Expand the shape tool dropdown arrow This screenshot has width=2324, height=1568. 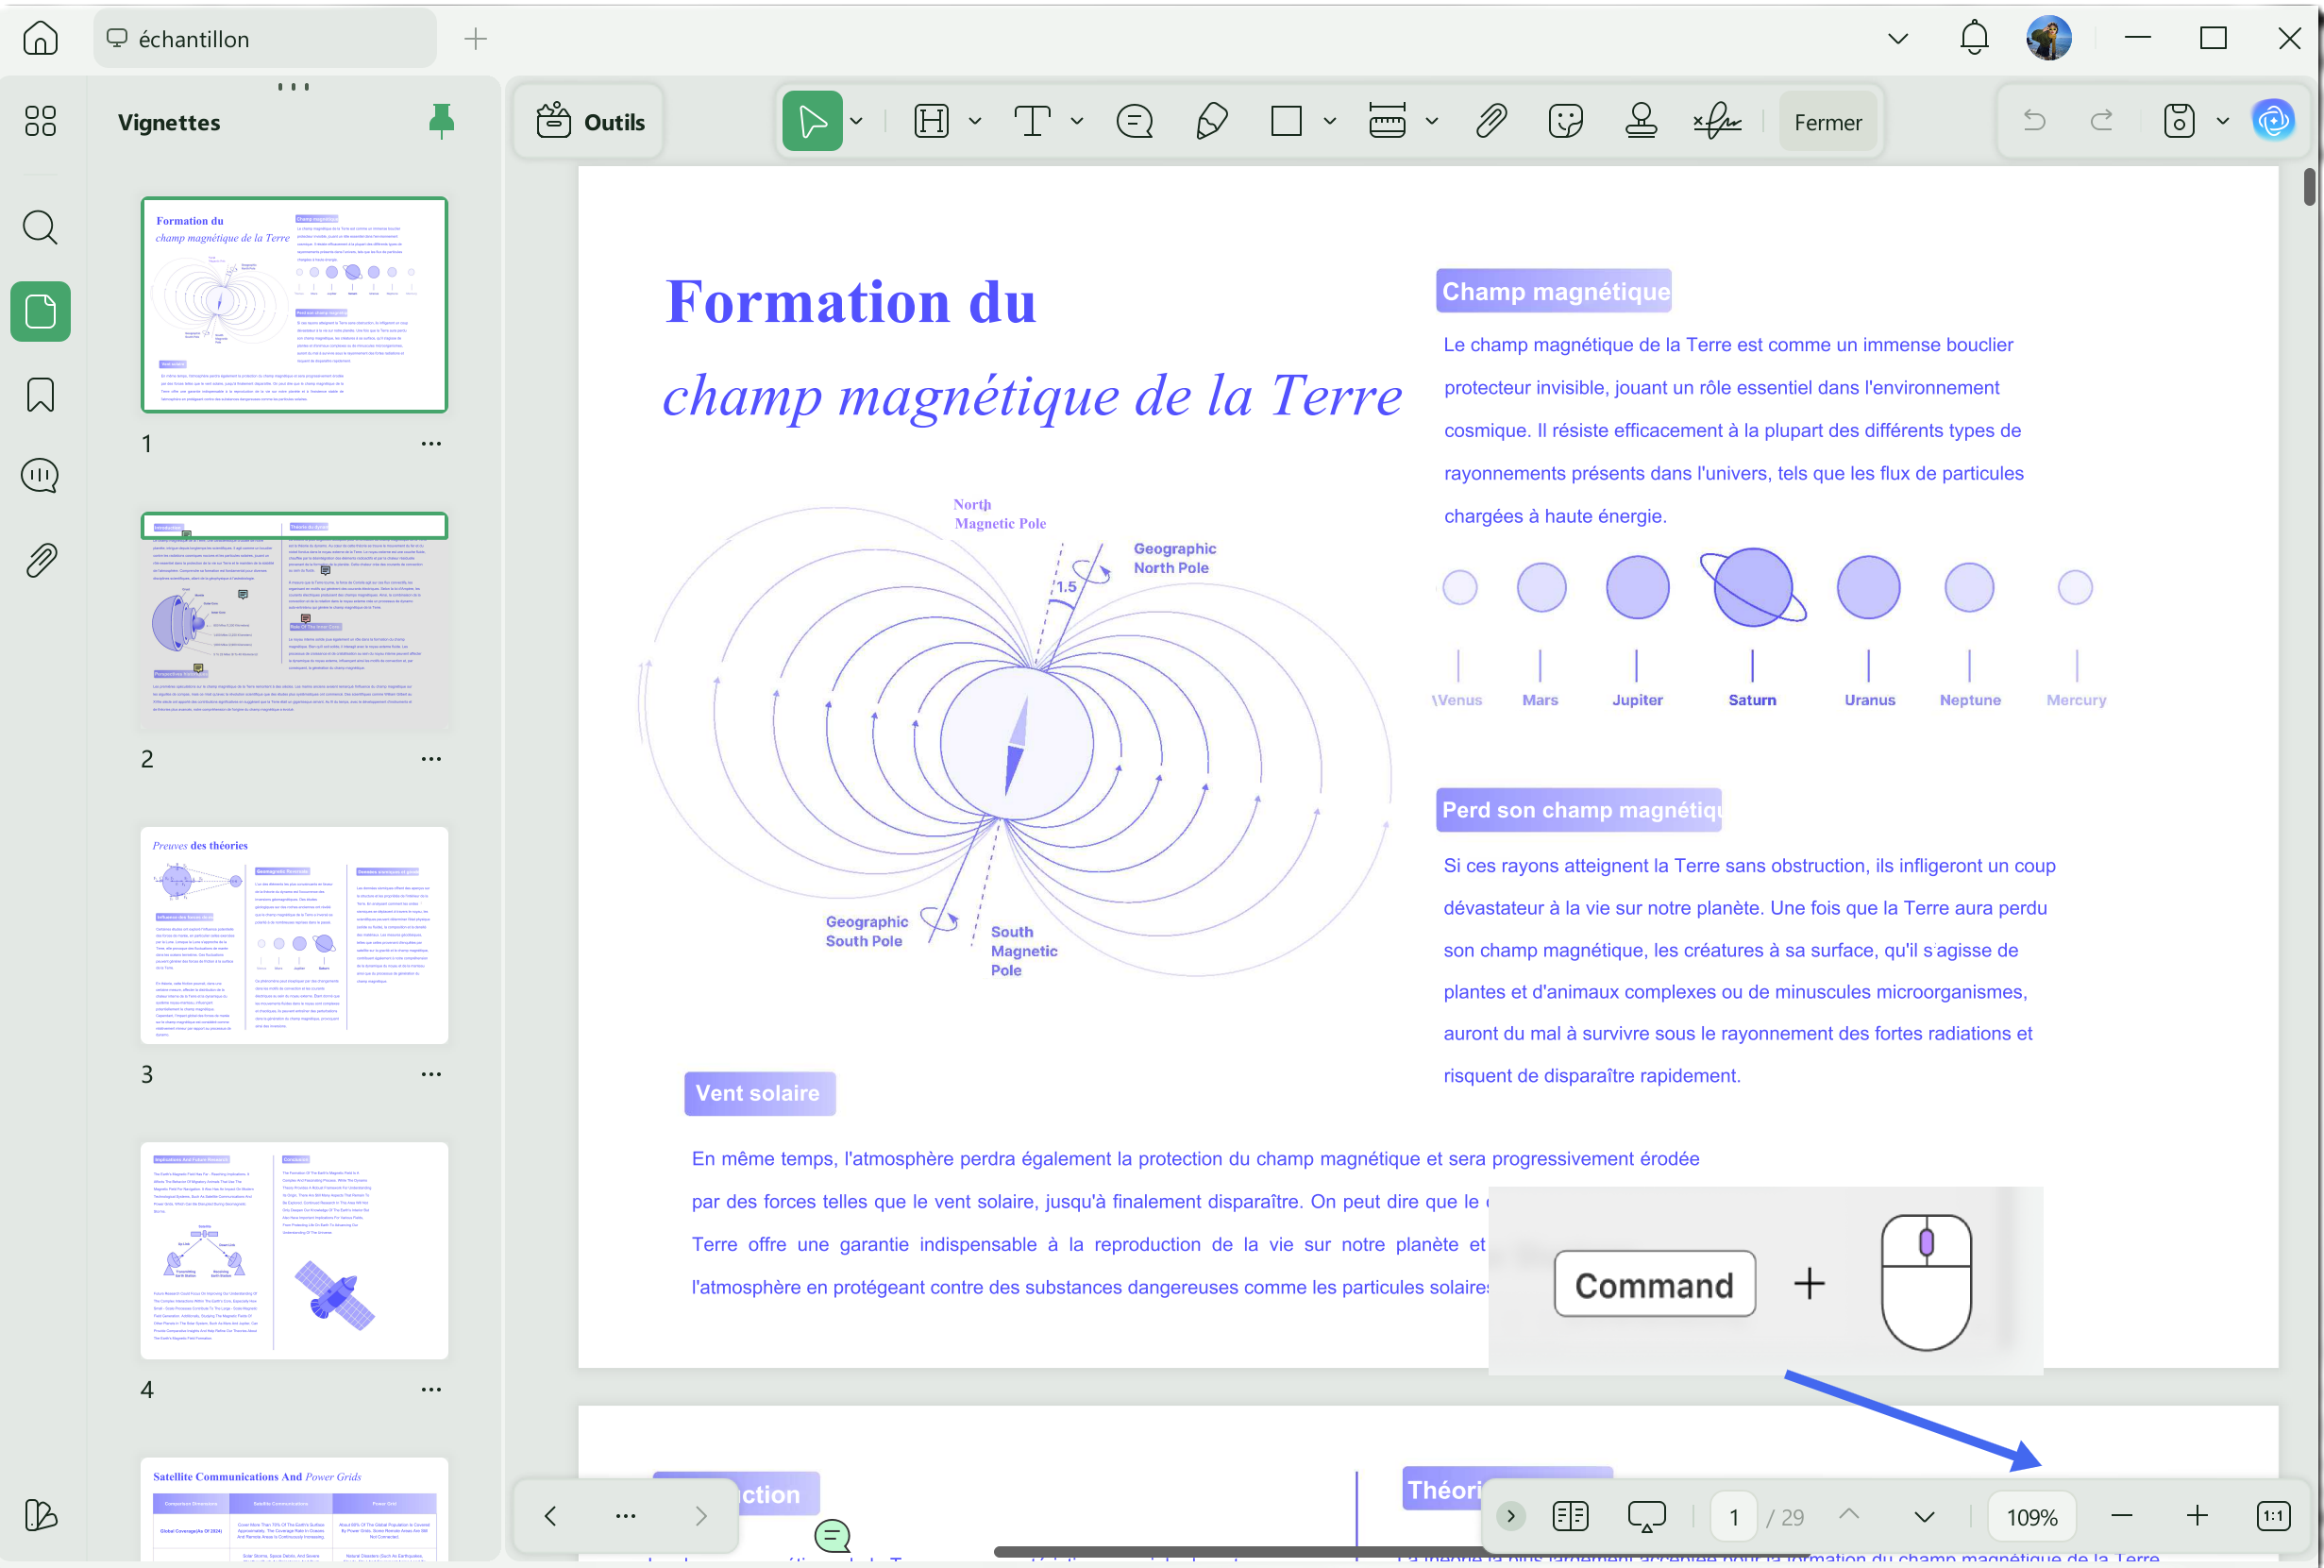(x=1329, y=122)
